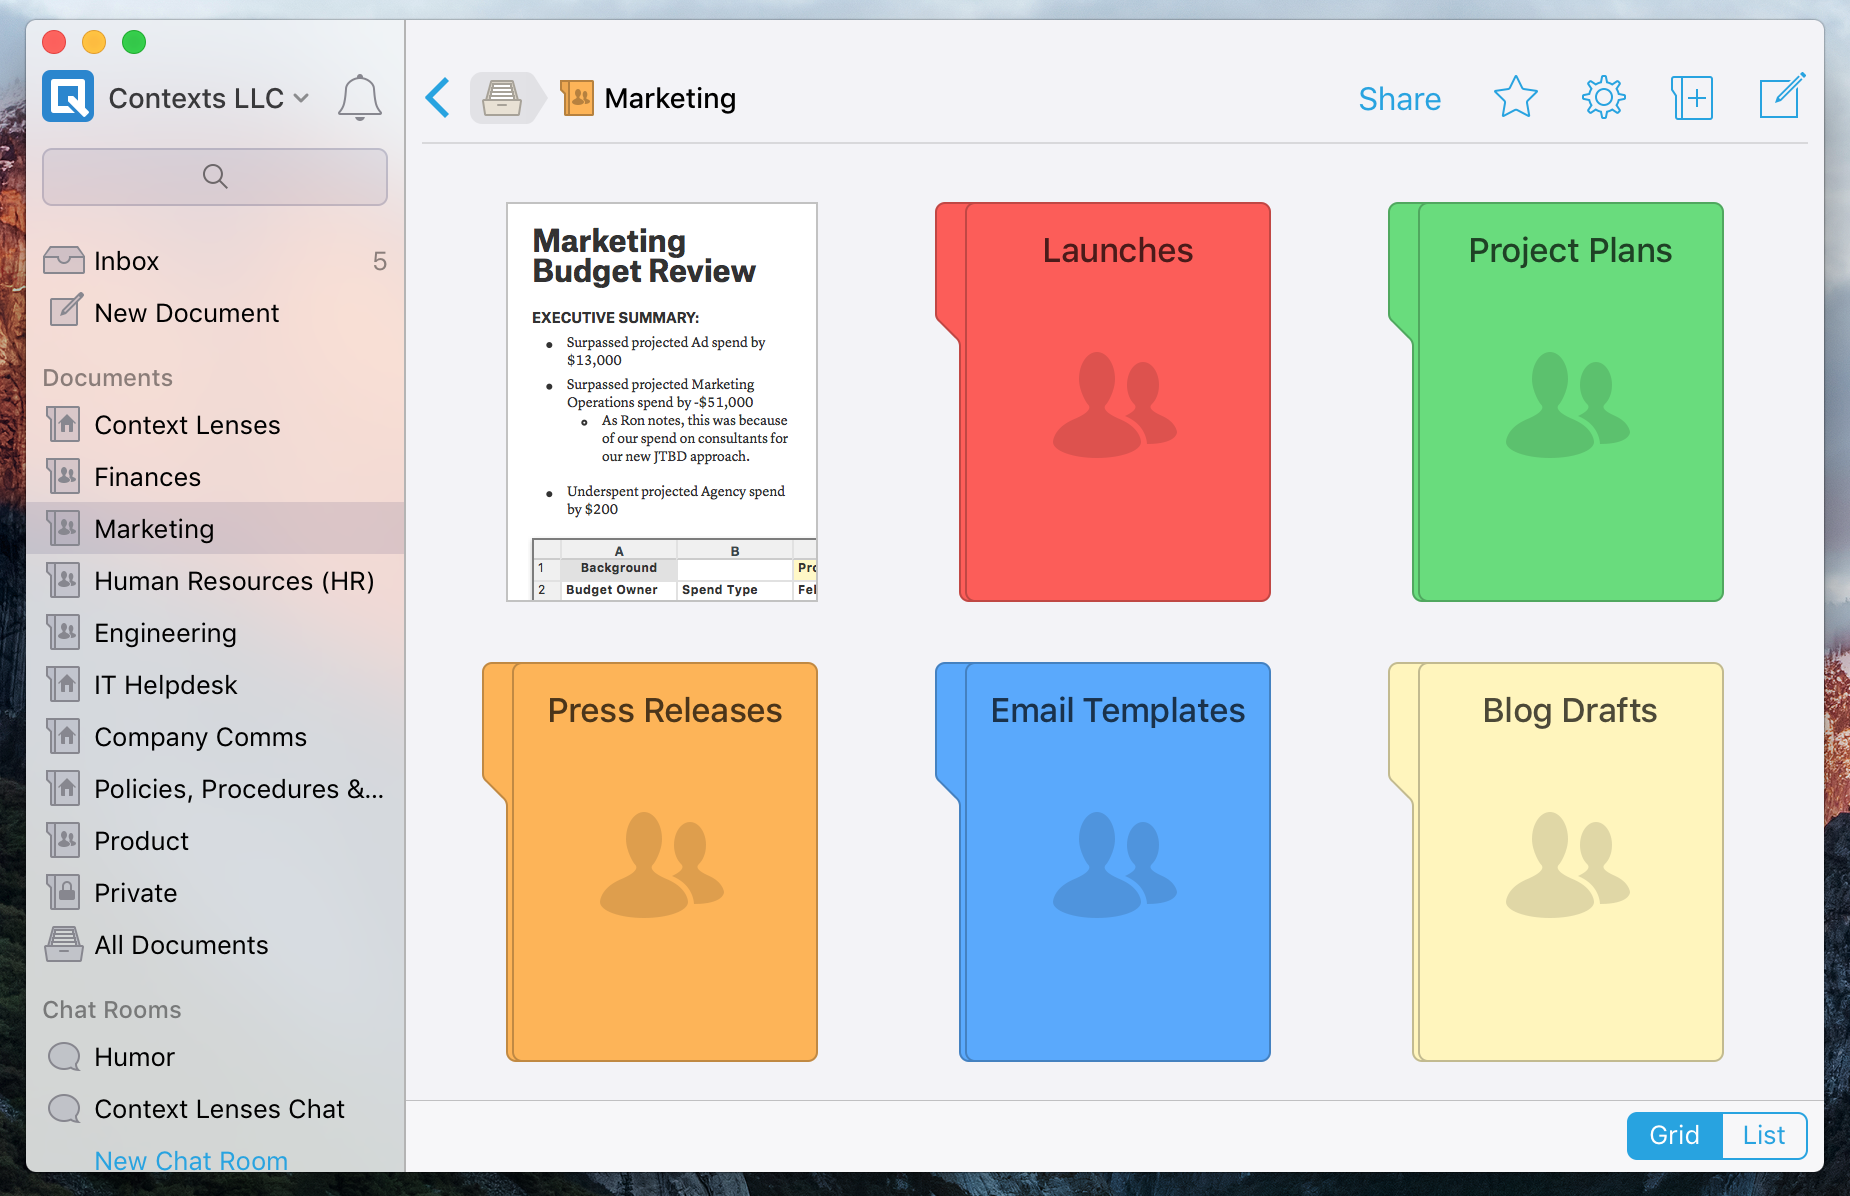Click the All Documents breadcrumb tray icon
The image size is (1850, 1196).
click(502, 98)
